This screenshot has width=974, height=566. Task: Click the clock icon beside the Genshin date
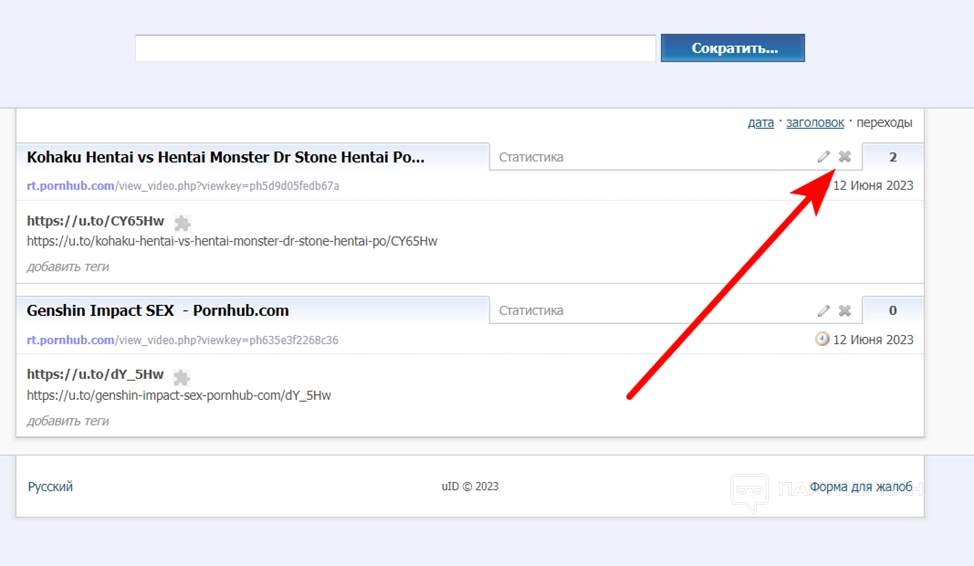click(822, 339)
